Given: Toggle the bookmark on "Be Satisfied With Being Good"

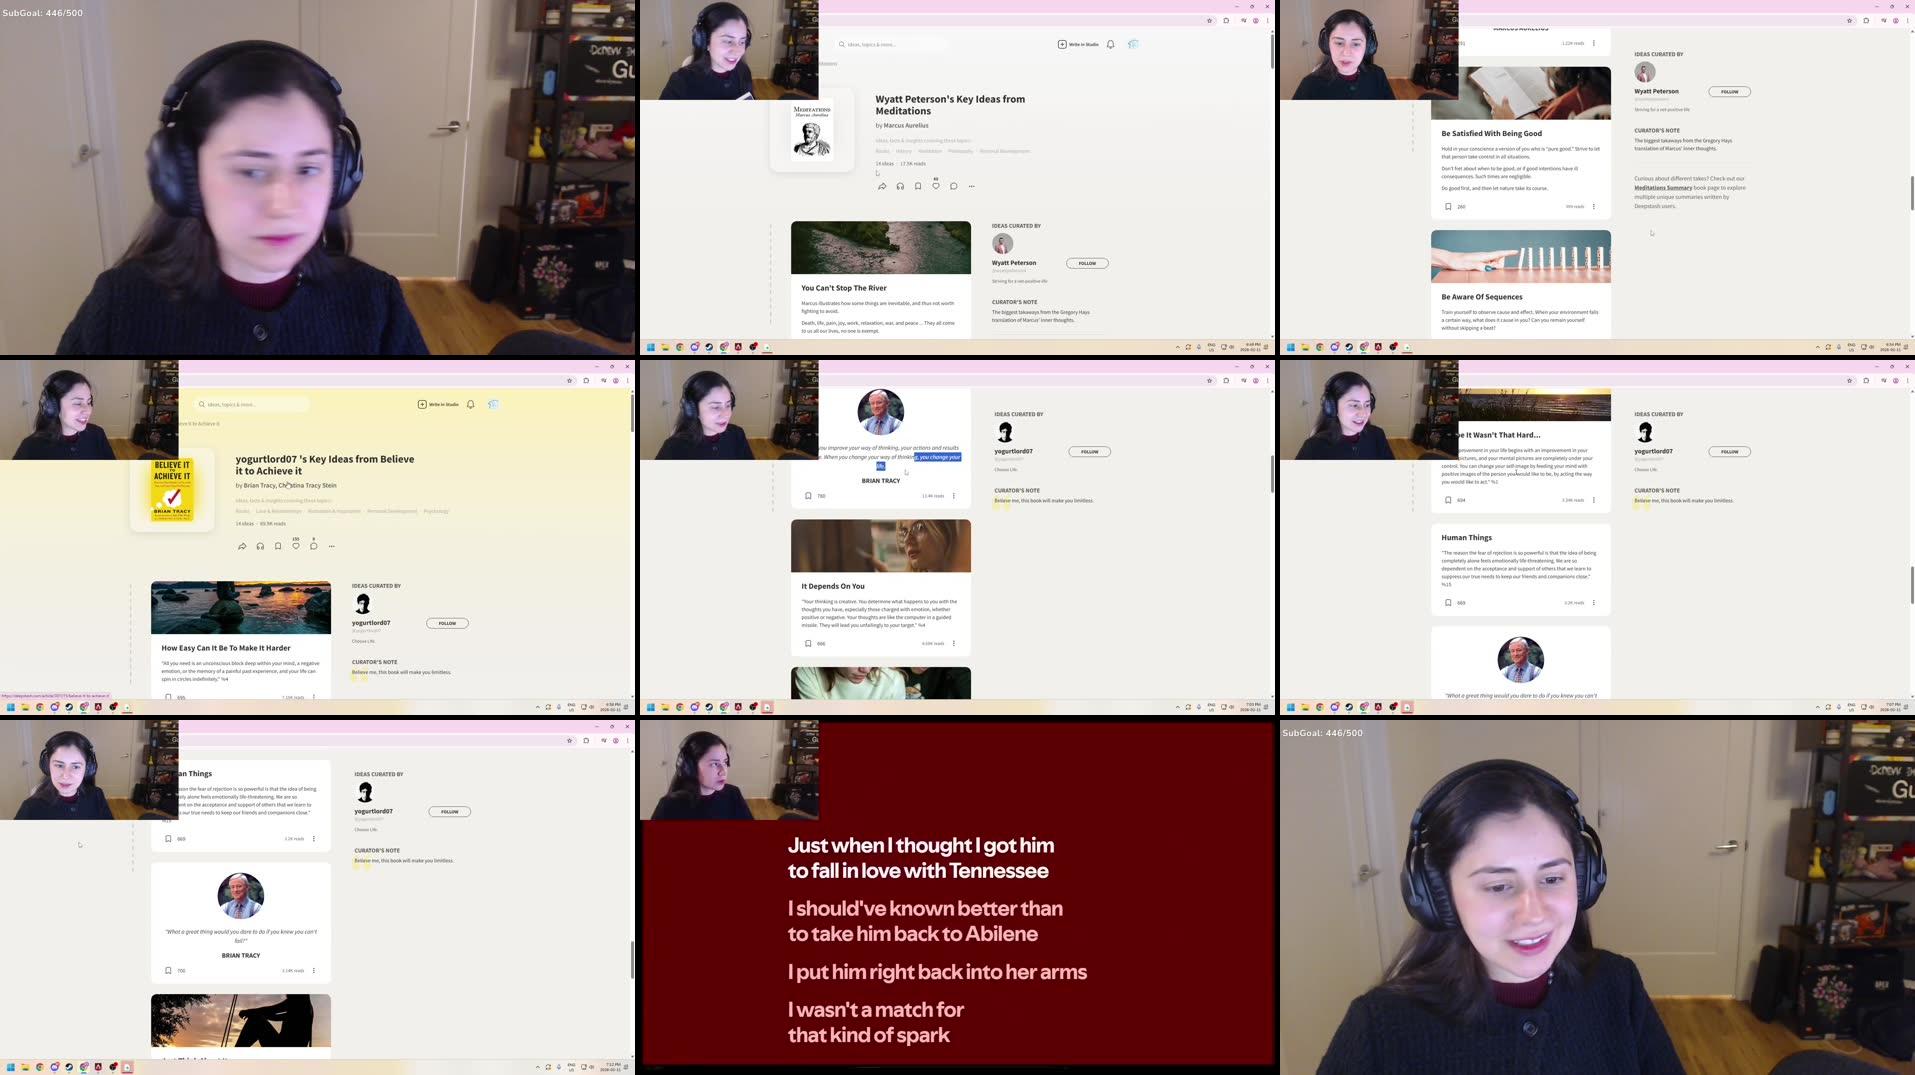Looking at the screenshot, I should (x=1448, y=206).
